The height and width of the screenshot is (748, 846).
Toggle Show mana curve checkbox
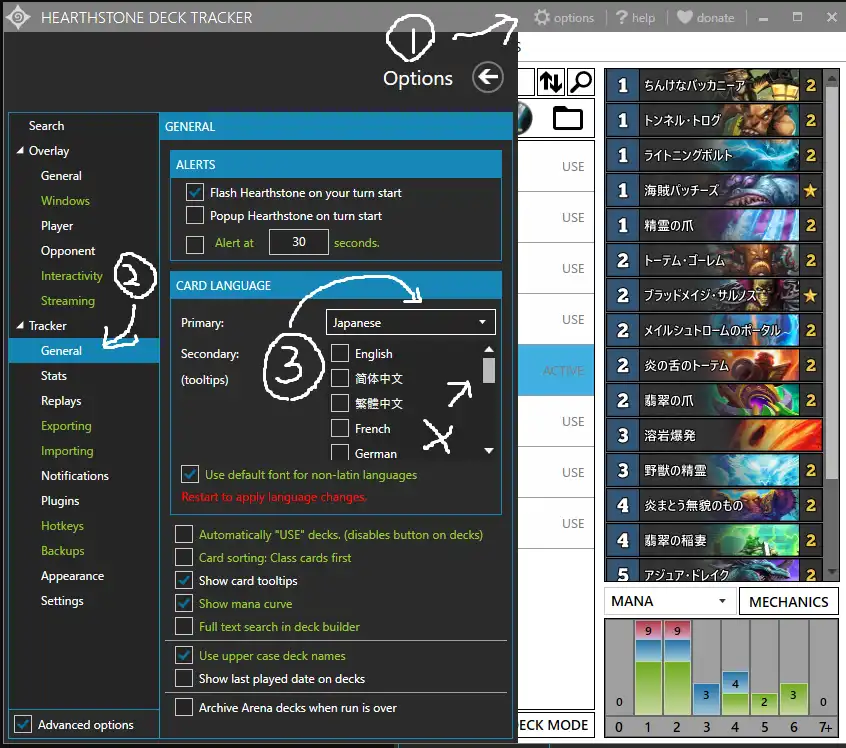click(184, 603)
